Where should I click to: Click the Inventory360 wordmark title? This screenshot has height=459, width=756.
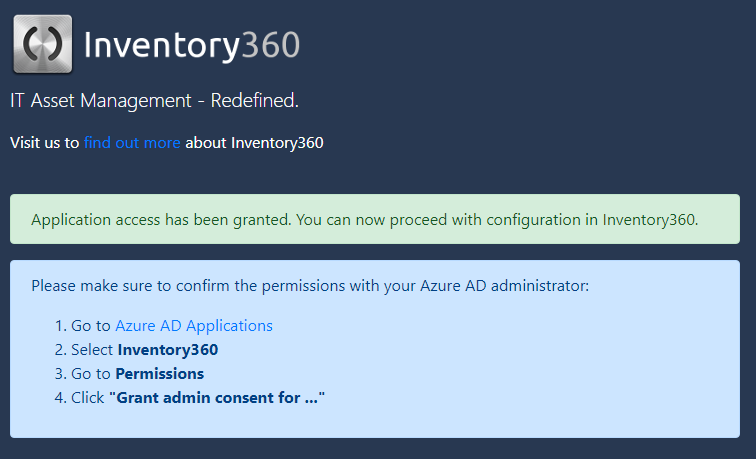(190, 46)
